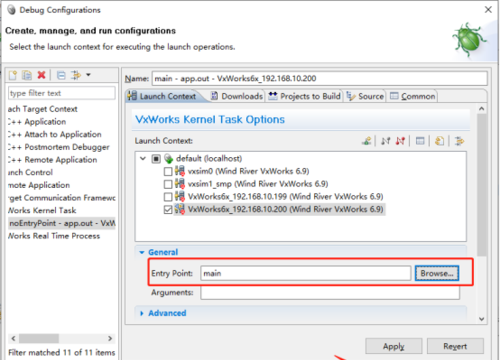
Task: Click the duplicate launch configuration icon
Action: (x=27, y=75)
